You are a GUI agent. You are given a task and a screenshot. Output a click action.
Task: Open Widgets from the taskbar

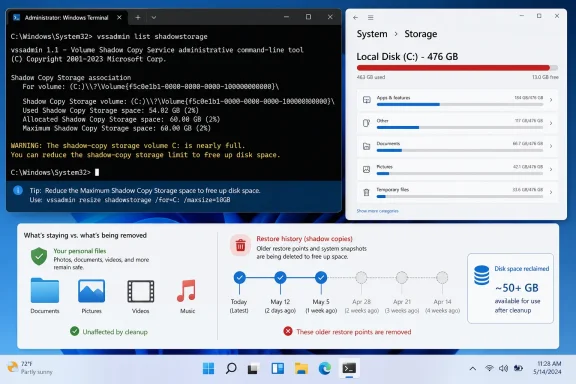(x=277, y=368)
